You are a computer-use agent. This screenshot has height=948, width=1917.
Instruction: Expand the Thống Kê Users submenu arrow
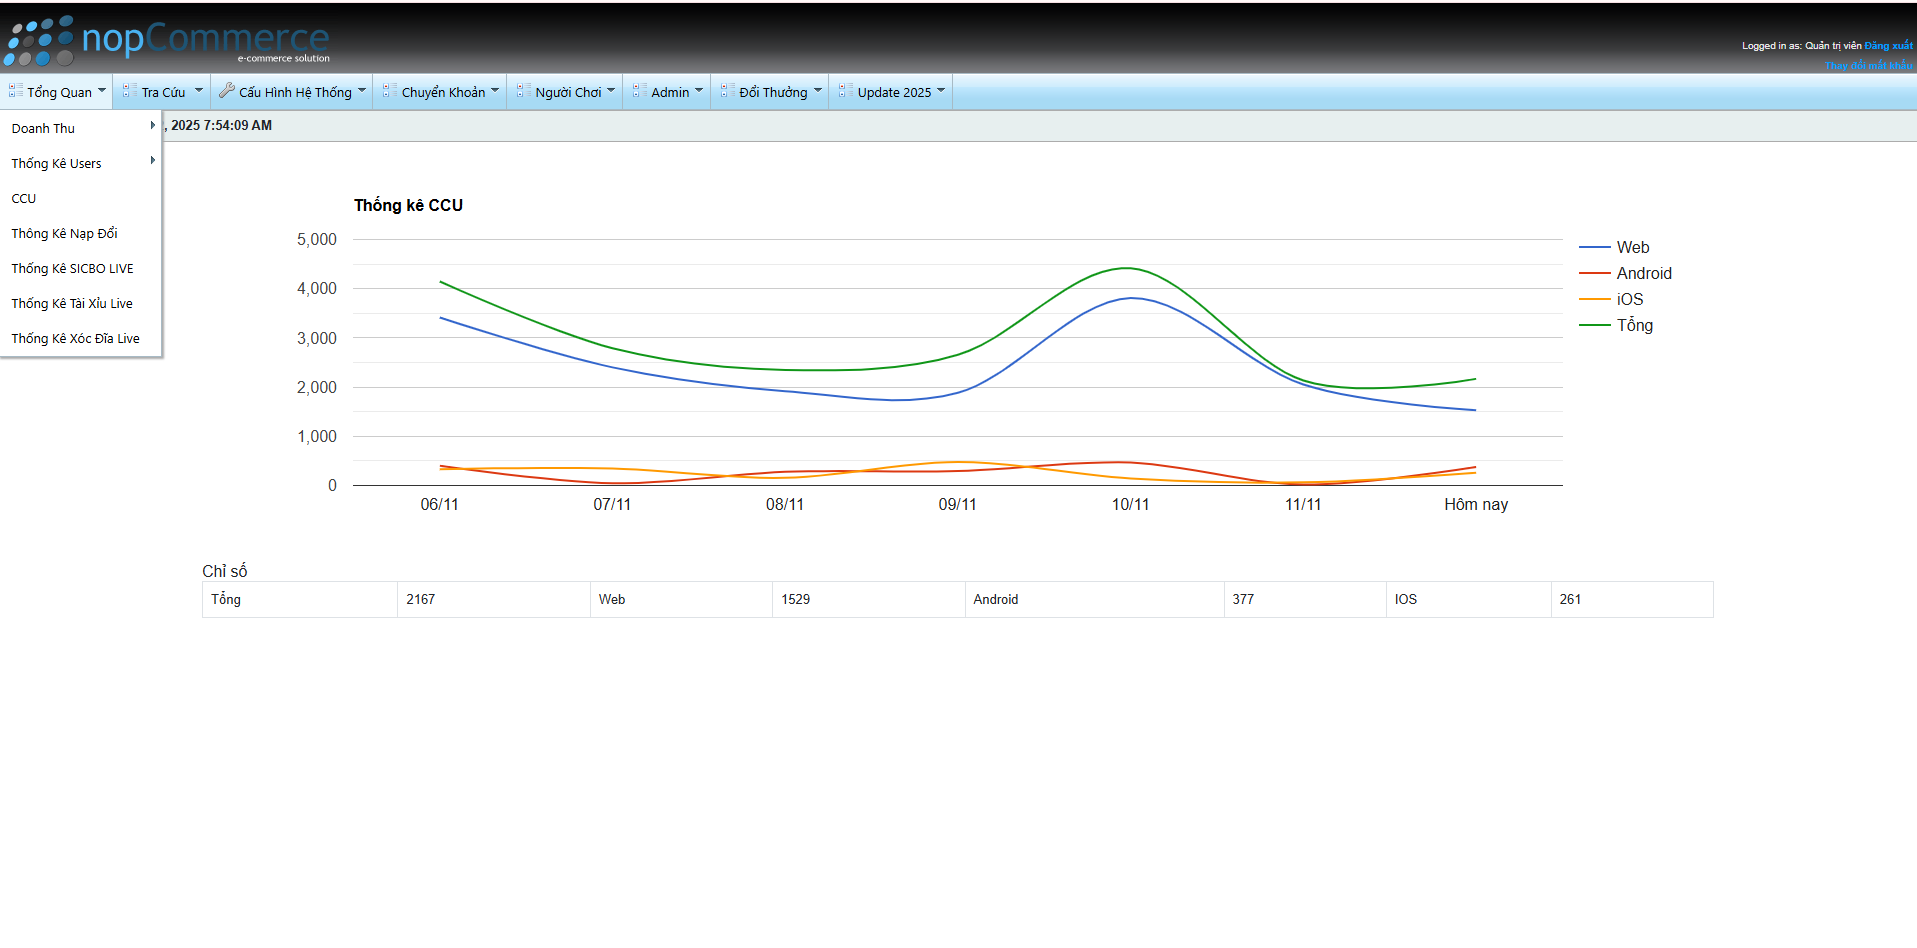(152, 161)
